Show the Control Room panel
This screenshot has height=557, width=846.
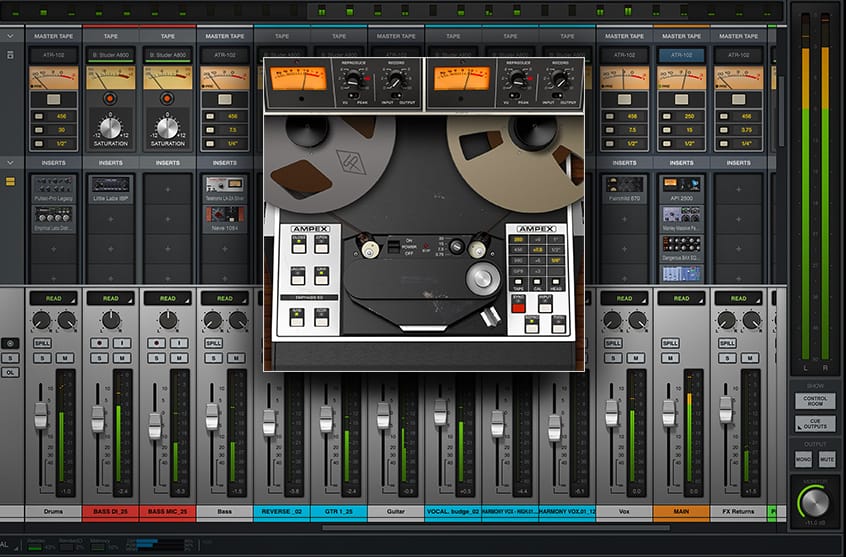click(814, 400)
